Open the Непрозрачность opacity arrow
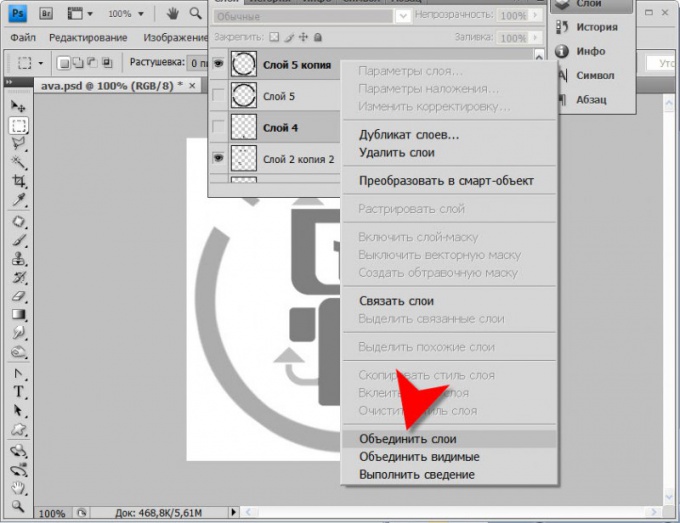The height and width of the screenshot is (523, 680). pyautogui.click(x=536, y=15)
